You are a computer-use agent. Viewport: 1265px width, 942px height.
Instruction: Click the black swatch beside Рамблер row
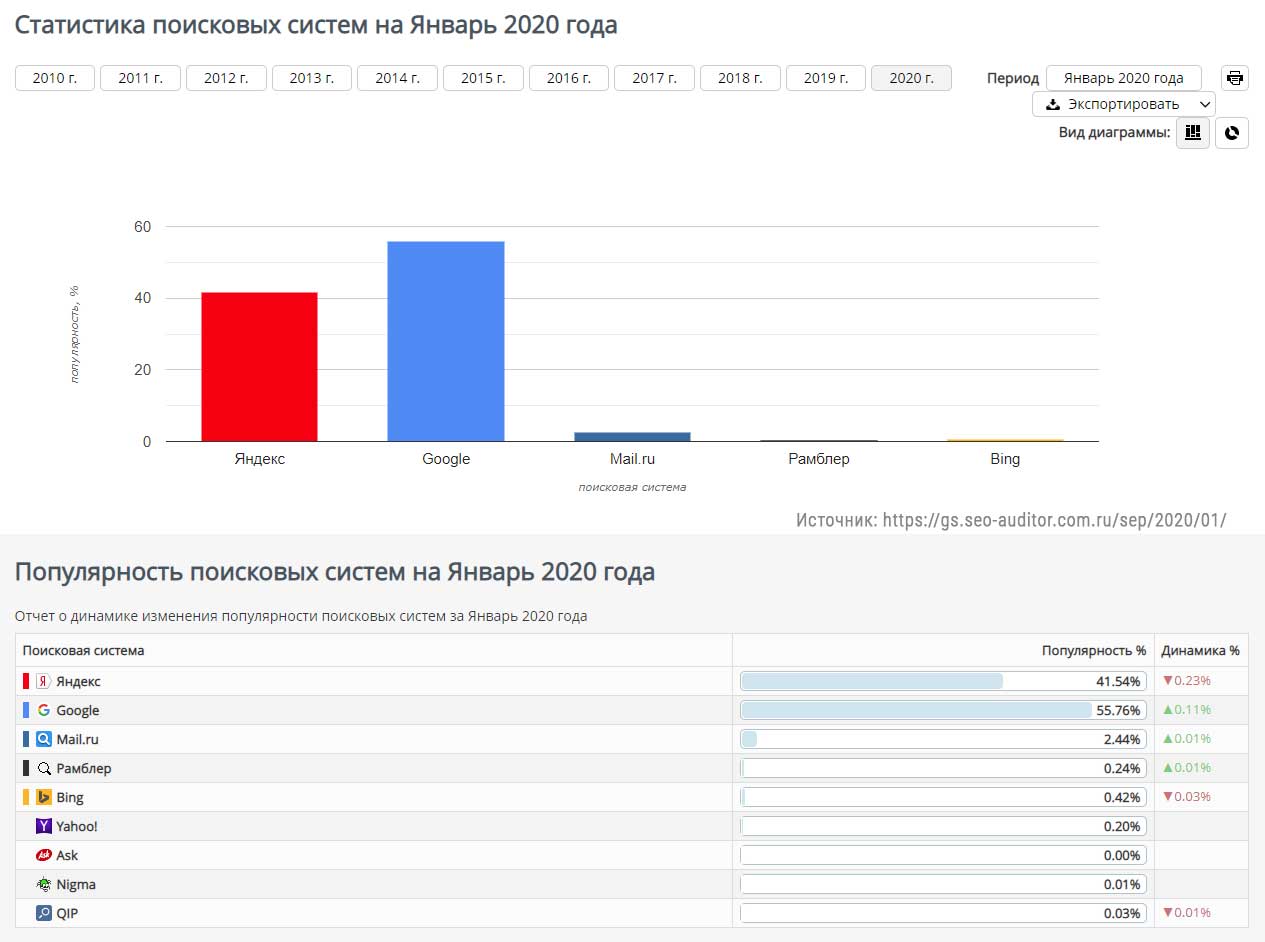tap(26, 768)
